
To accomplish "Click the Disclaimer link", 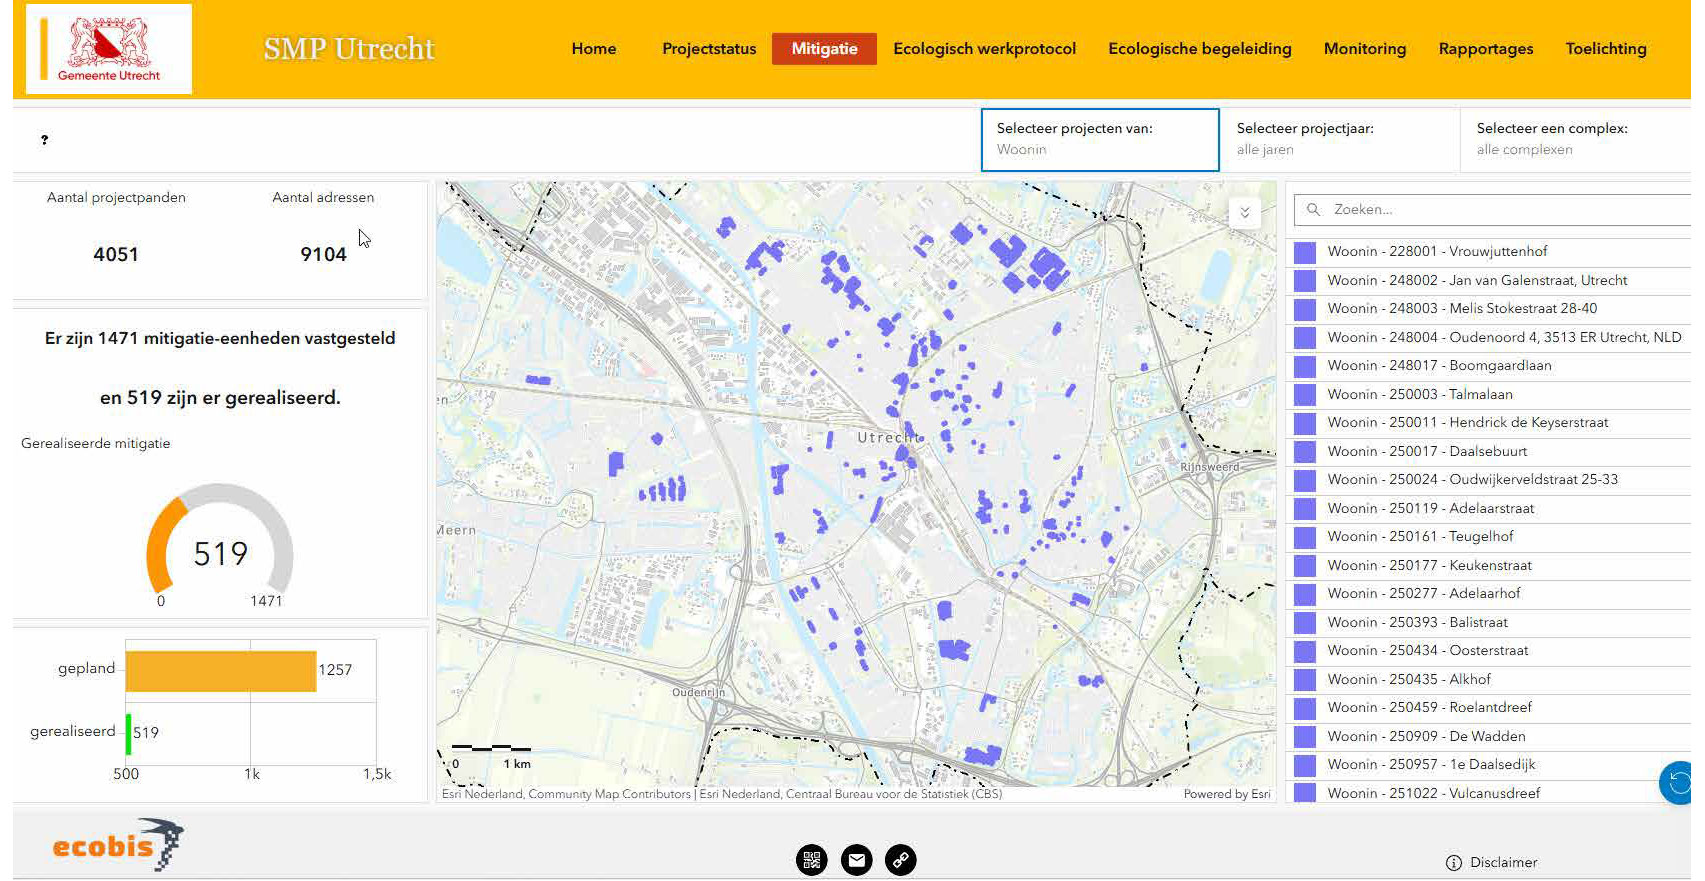I will click(x=1504, y=863).
